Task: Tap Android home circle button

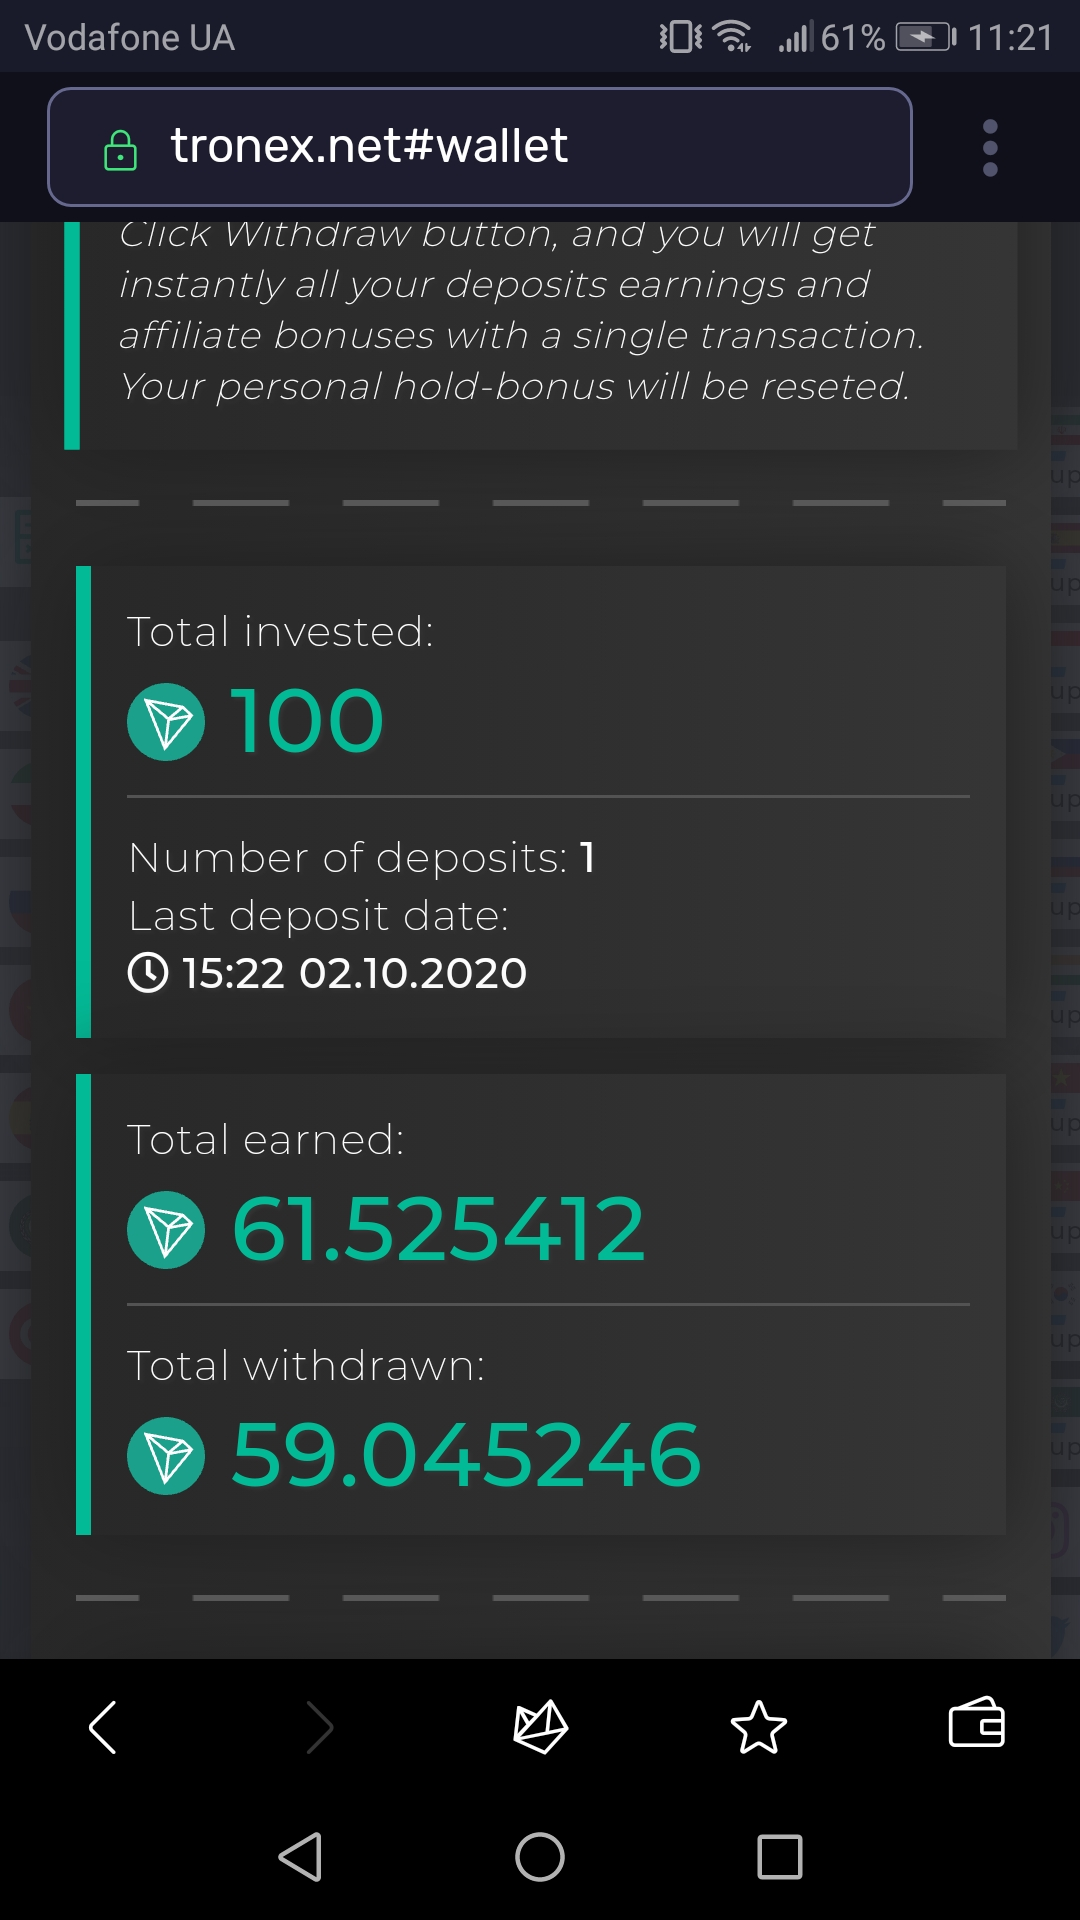Action: click(x=540, y=1857)
